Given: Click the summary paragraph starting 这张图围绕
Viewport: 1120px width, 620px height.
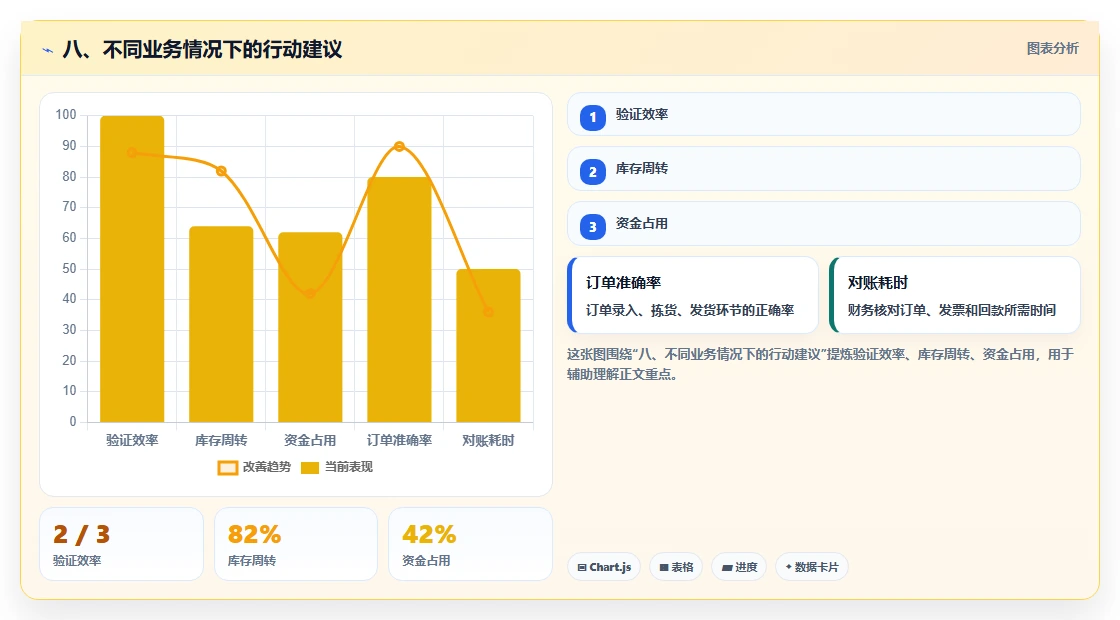Looking at the screenshot, I should pos(821,364).
